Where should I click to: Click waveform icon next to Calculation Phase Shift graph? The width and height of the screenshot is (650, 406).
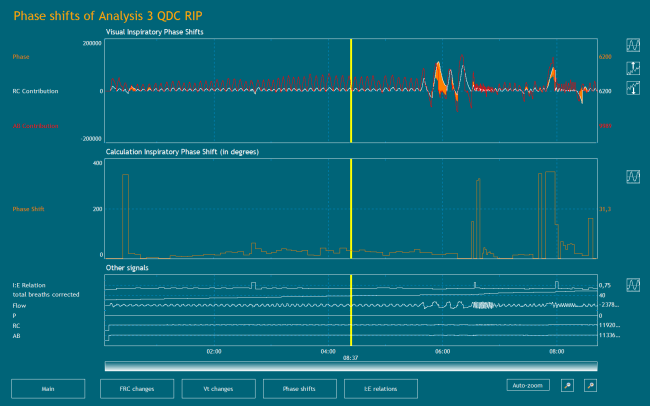pyautogui.click(x=633, y=176)
